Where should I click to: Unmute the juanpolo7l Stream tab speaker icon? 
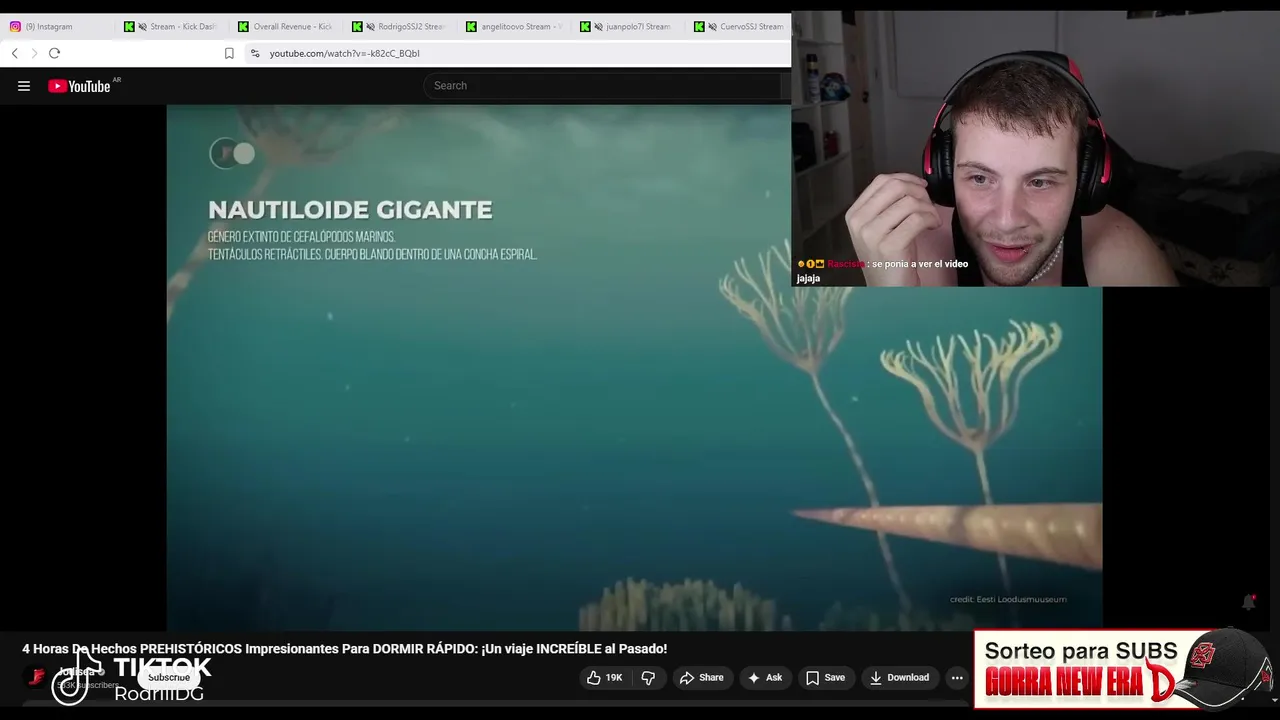coord(598,27)
